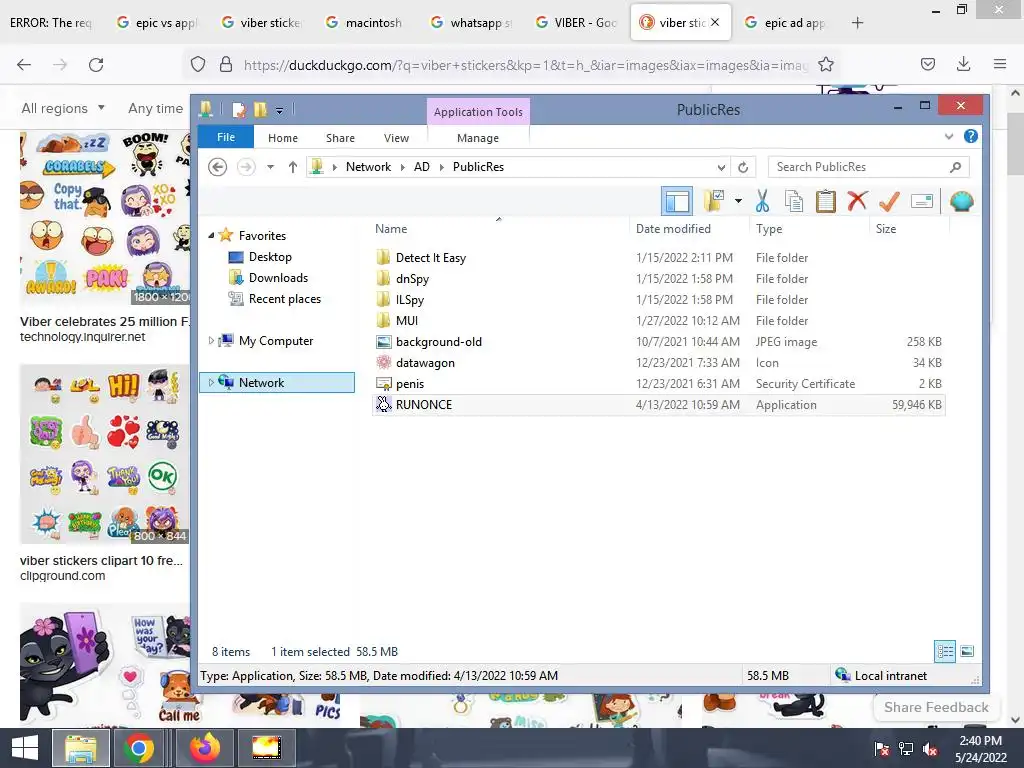Open All regions dropdown in DuckDuckGo
The width and height of the screenshot is (1024, 768).
tap(63, 108)
